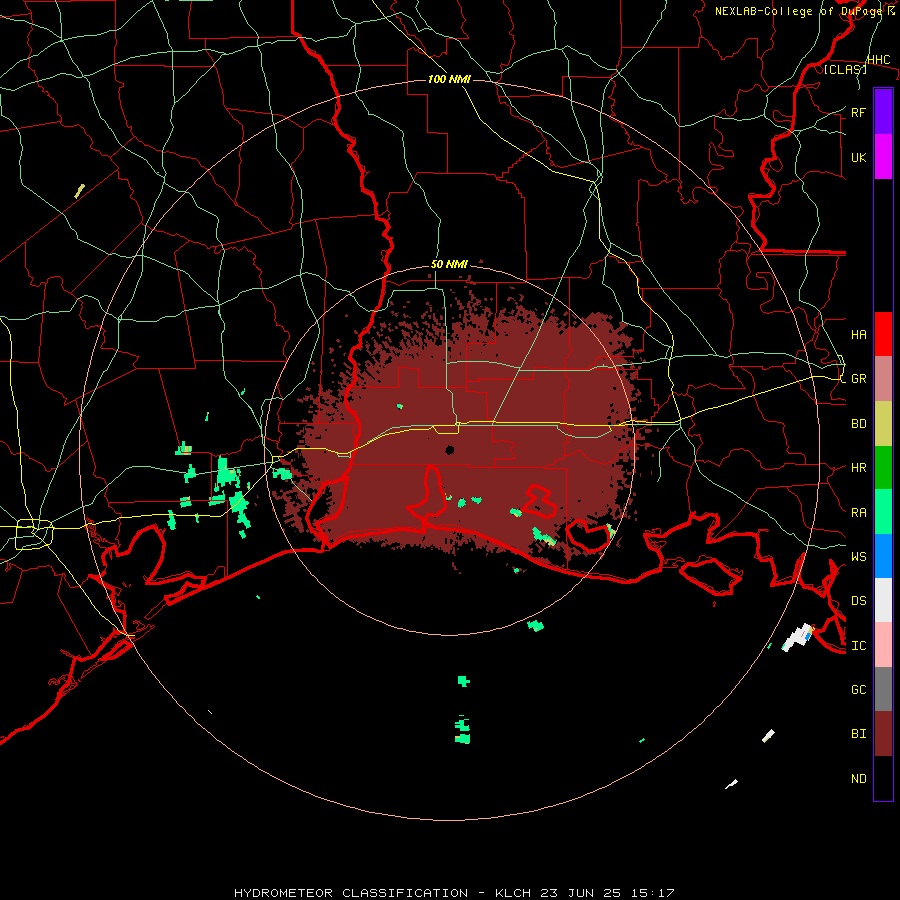Click the IC legend label

click(x=858, y=645)
